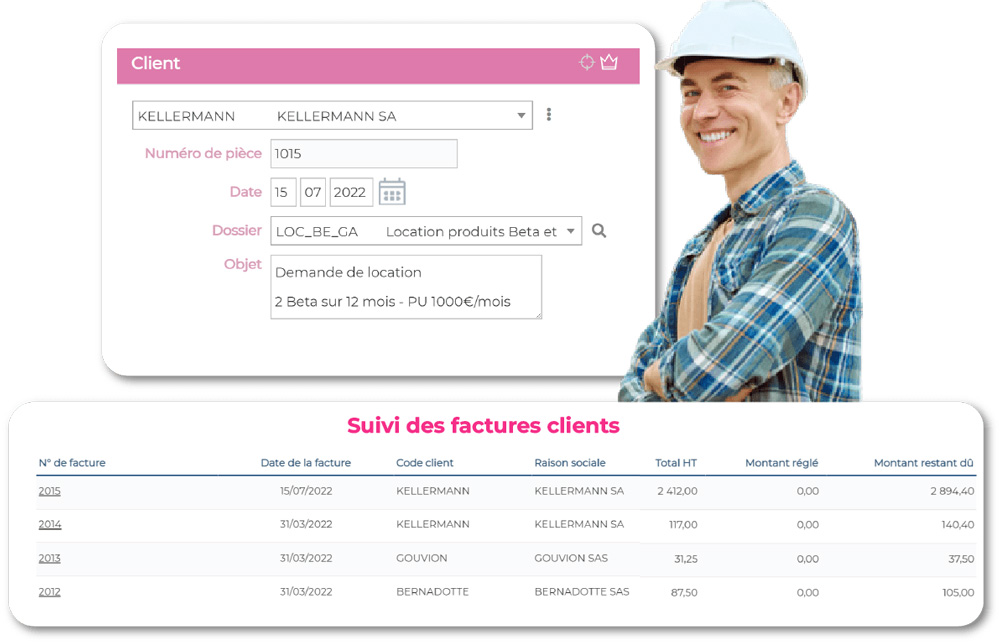
Task: Click the total HT value 2 412,00
Action: pos(677,491)
